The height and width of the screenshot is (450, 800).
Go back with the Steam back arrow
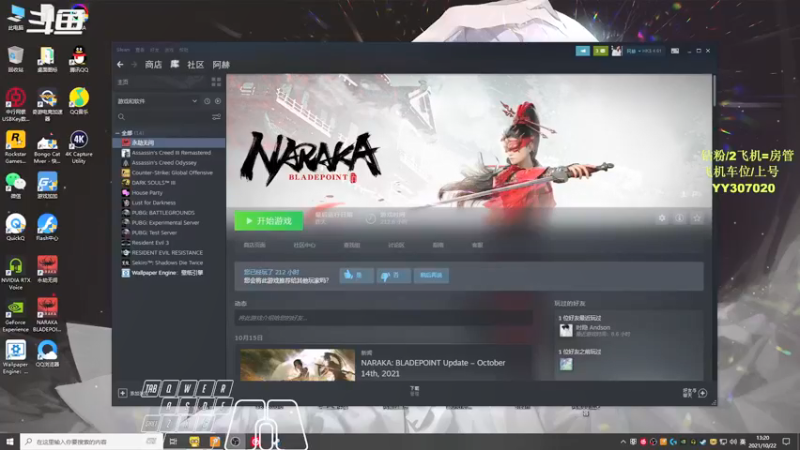pyautogui.click(x=120, y=65)
